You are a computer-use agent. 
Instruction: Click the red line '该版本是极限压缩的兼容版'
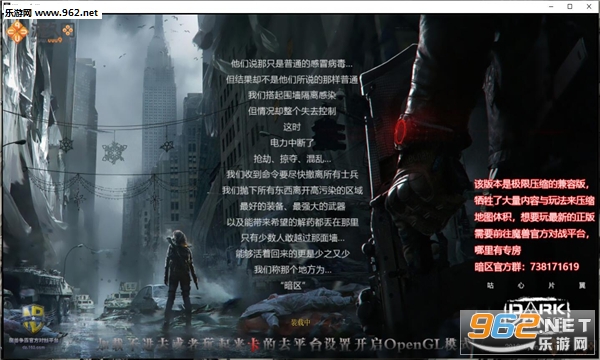(532, 184)
